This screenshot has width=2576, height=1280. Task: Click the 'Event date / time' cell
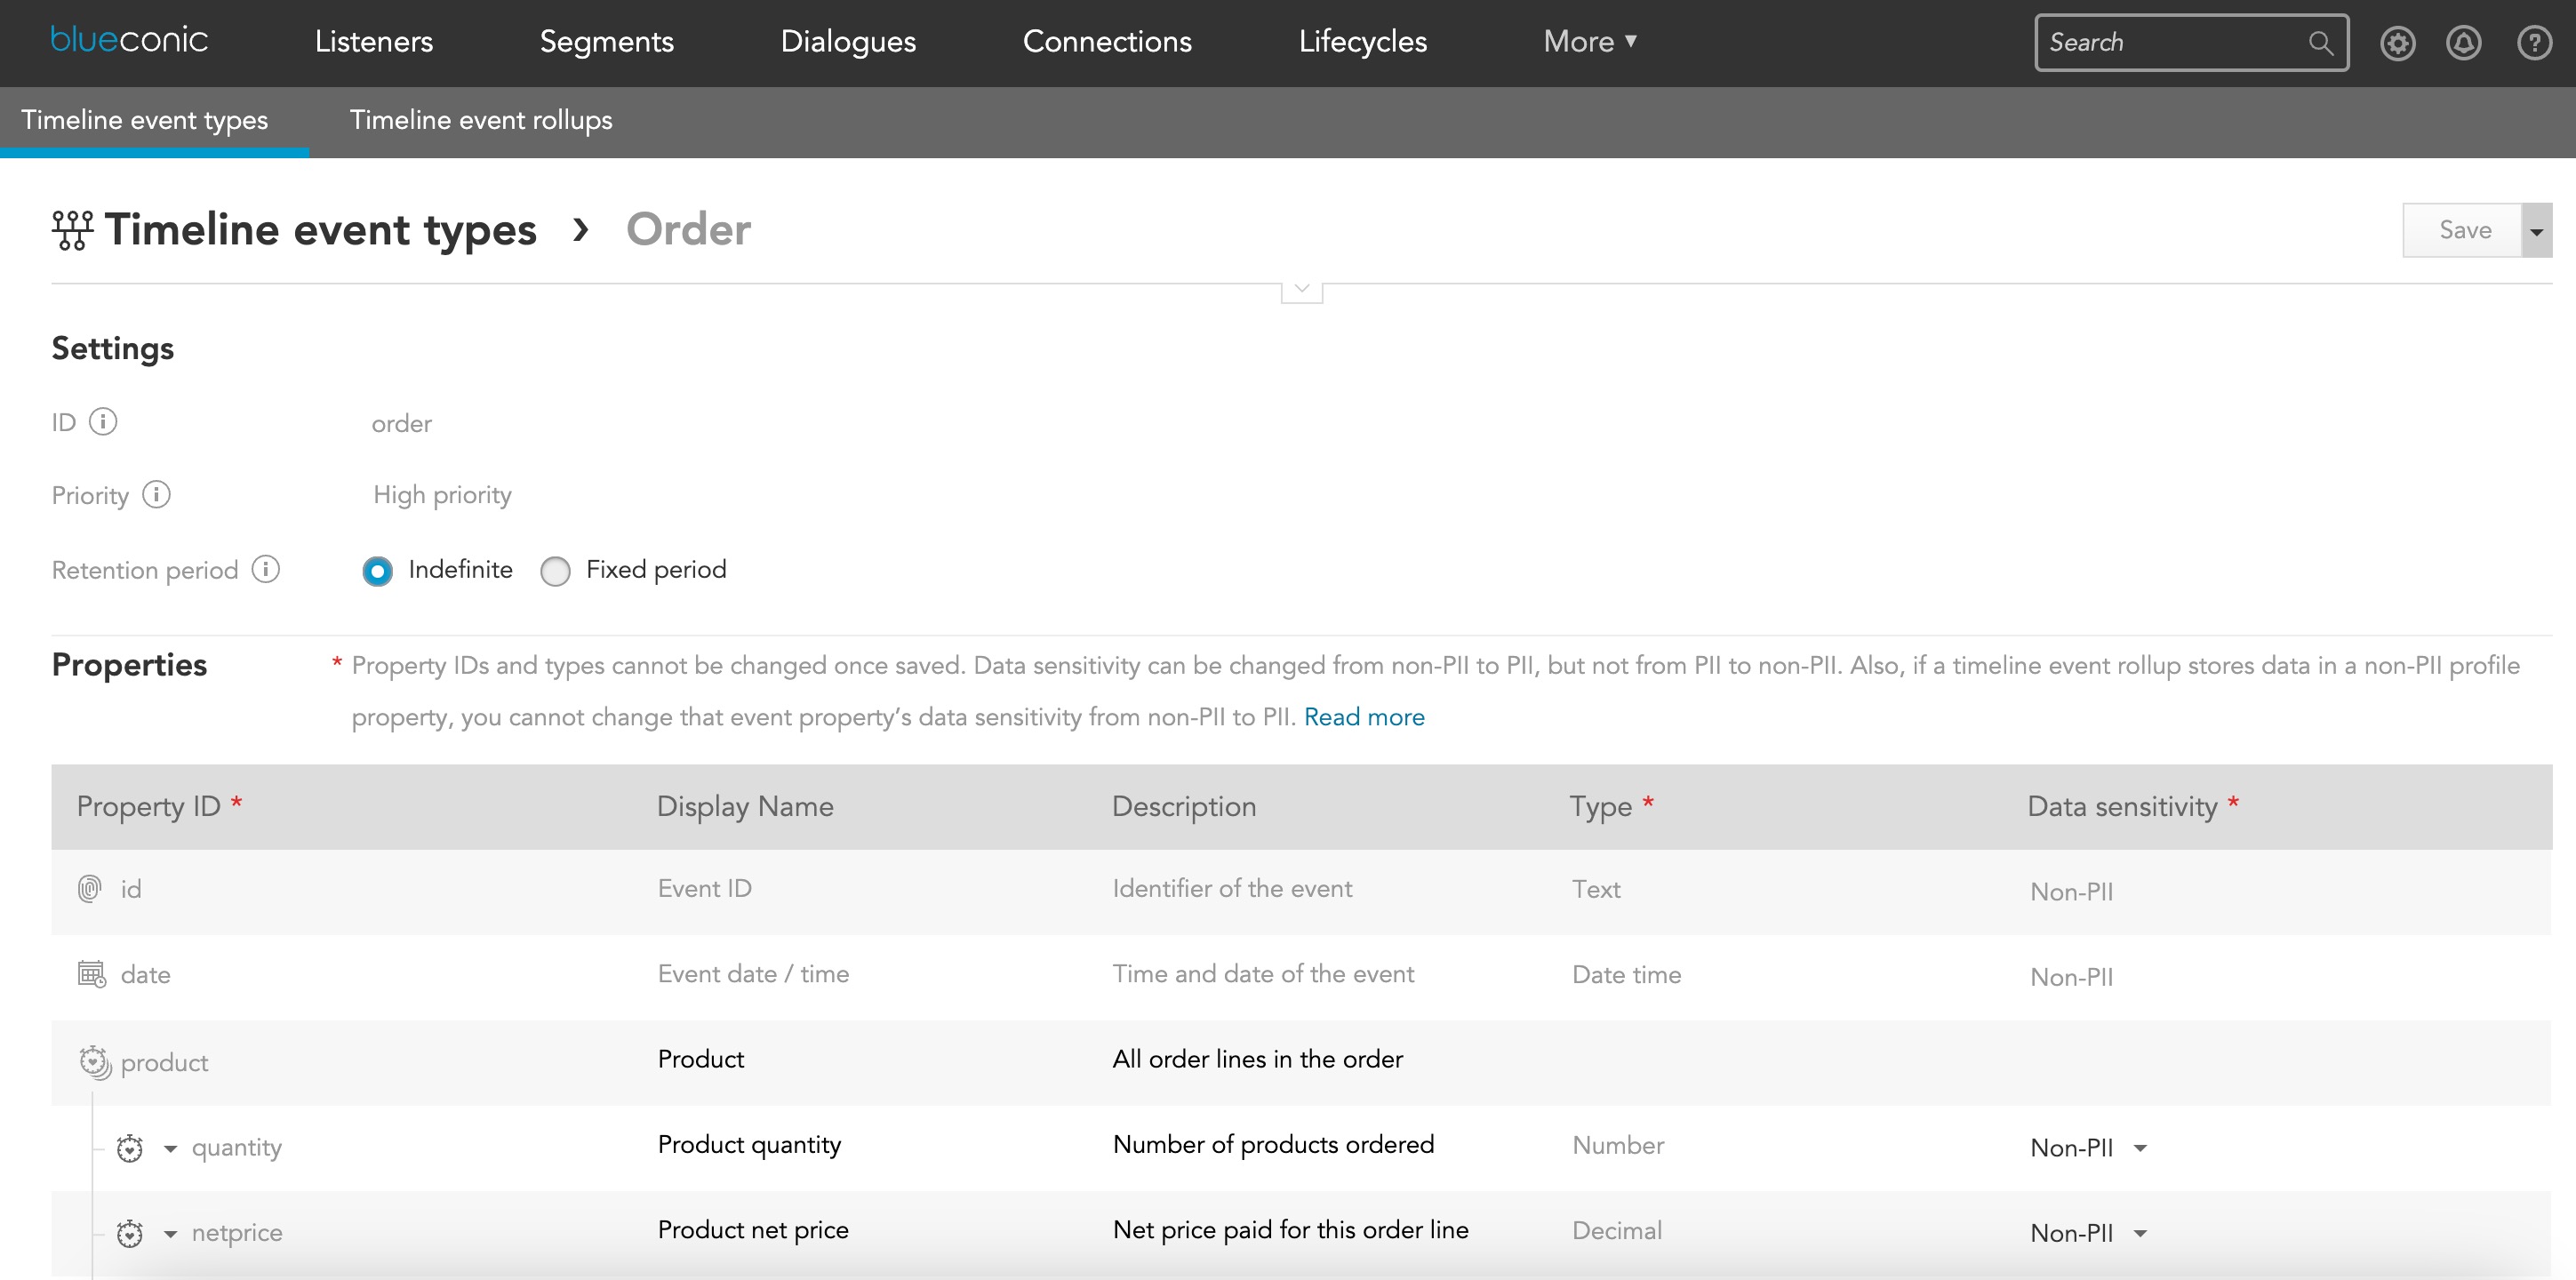tap(753, 974)
